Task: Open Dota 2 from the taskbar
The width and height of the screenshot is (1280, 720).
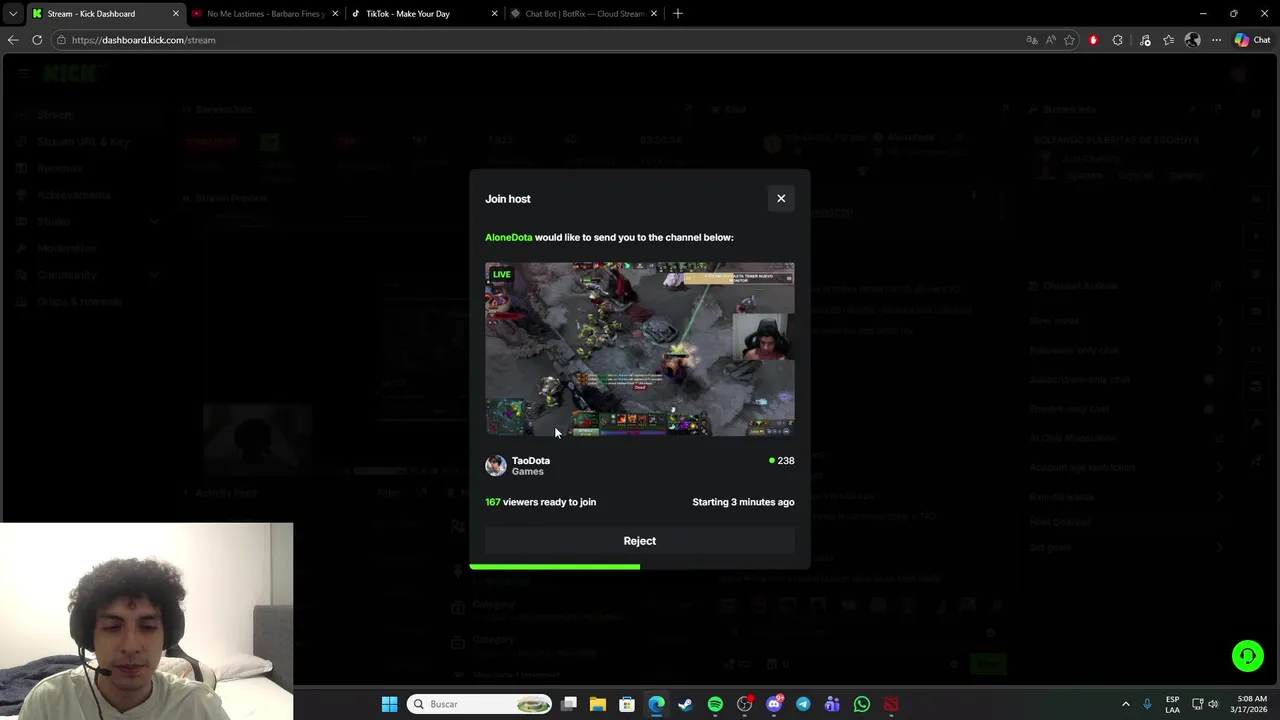Action: pos(891,704)
